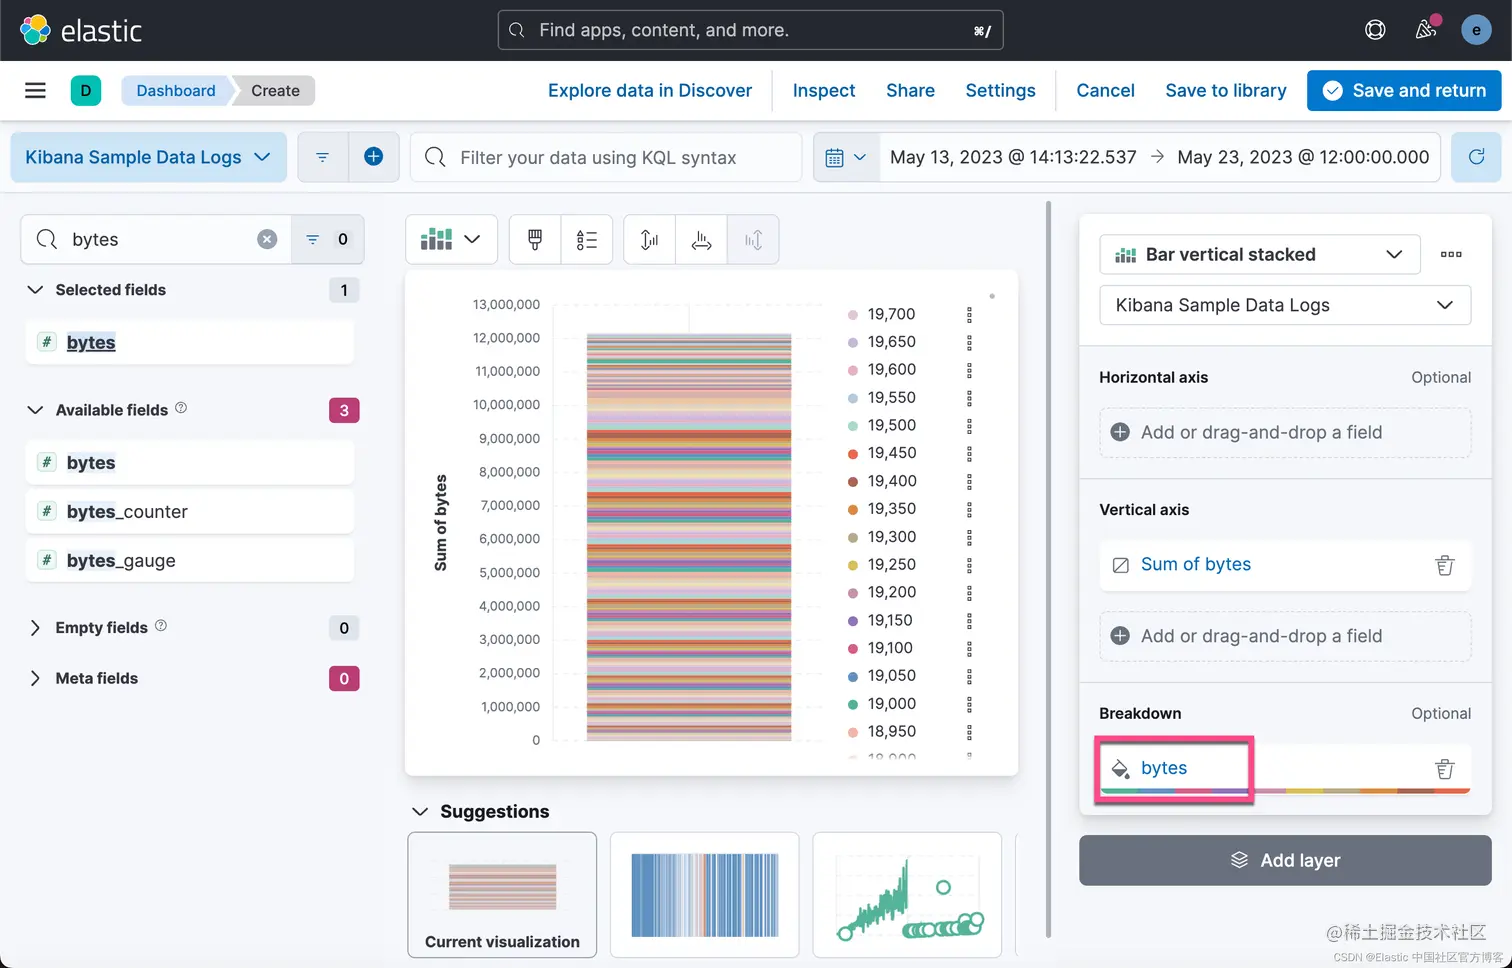
Task: Clear the bytes field search
Action: tap(267, 239)
